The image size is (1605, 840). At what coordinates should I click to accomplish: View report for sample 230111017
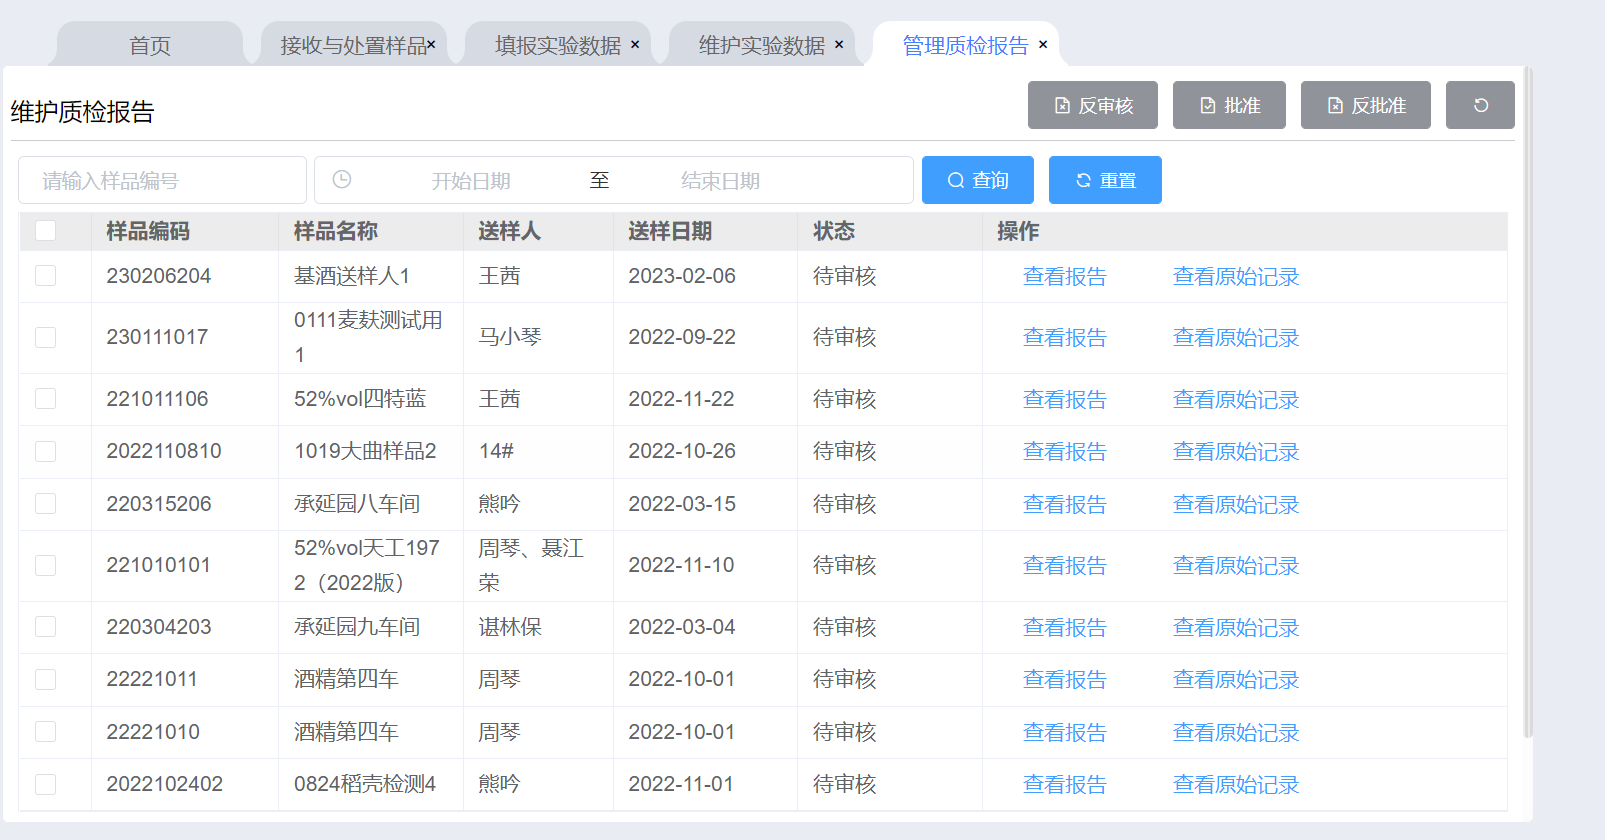click(x=1065, y=338)
